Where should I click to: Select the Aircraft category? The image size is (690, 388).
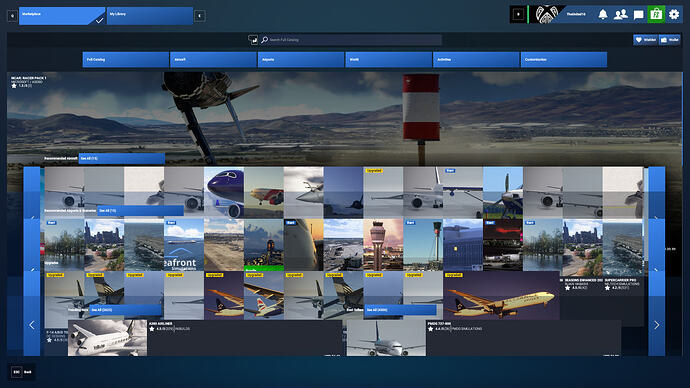tap(213, 59)
